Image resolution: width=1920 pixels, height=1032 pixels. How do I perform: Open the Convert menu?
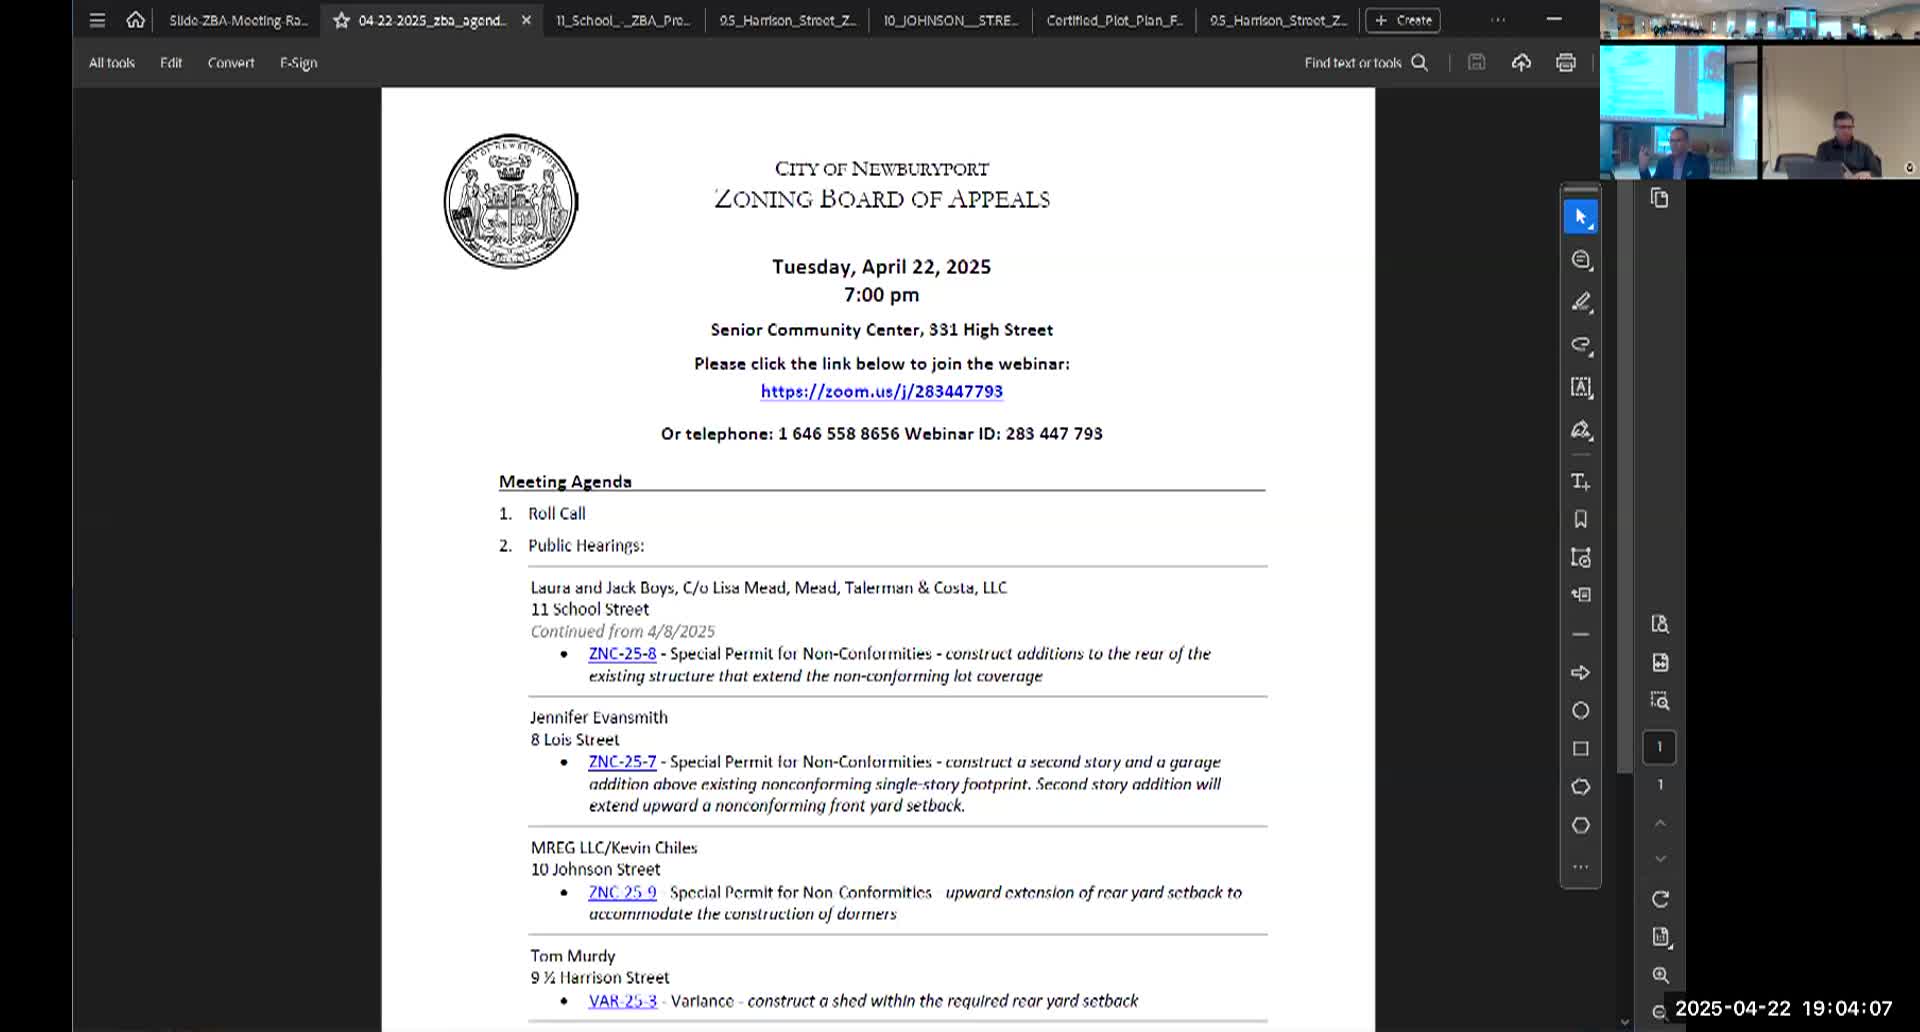pyautogui.click(x=231, y=62)
